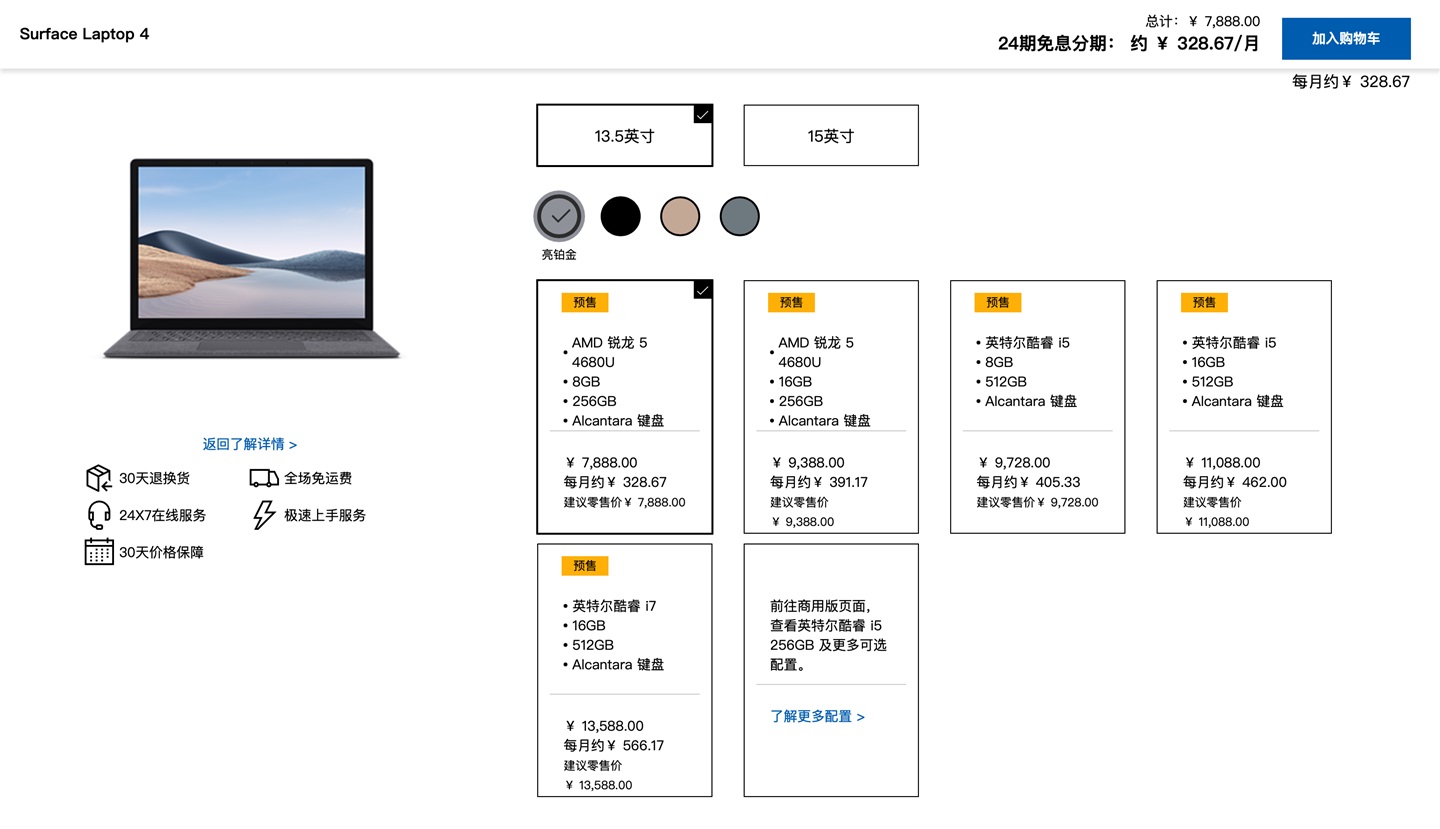
Task: Click the 24X7在线服务 headset icon
Action: pos(98,515)
